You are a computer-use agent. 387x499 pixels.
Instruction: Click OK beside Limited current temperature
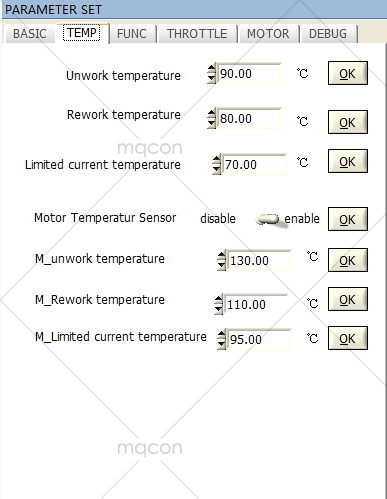click(x=348, y=161)
